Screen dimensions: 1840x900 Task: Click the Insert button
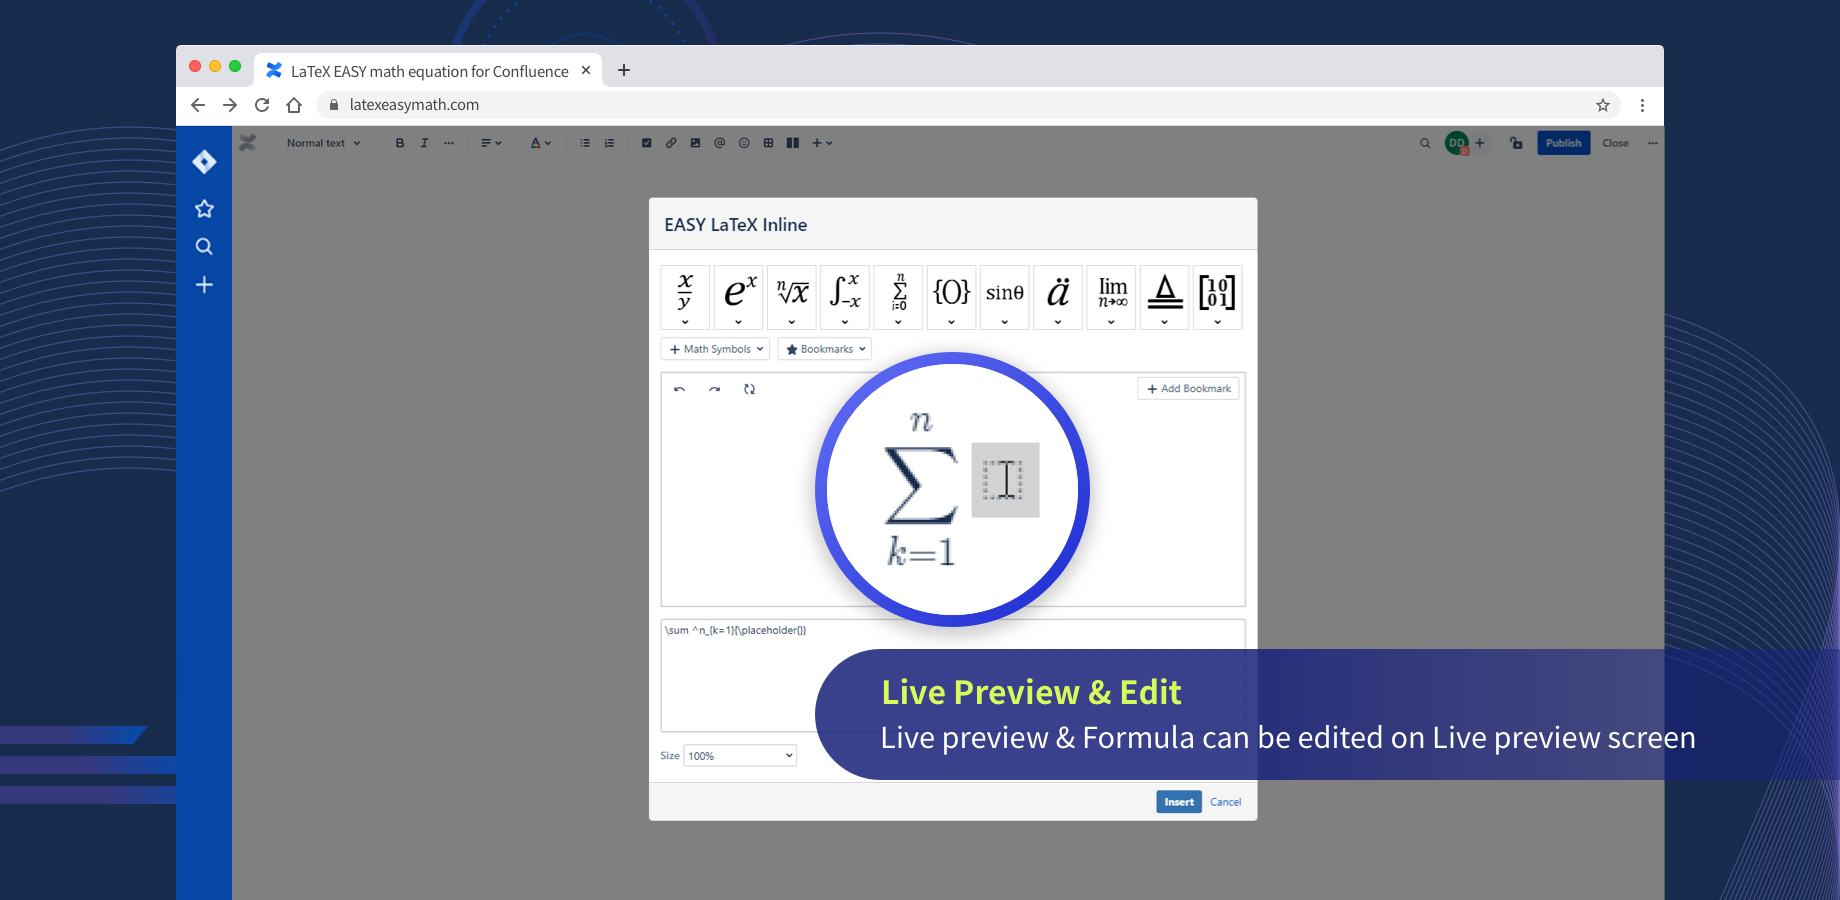tap(1179, 802)
